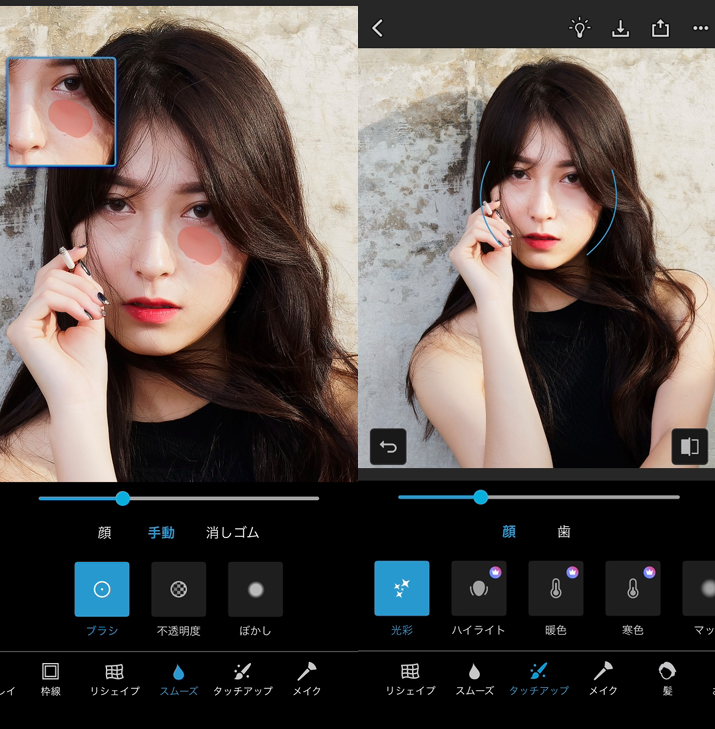Open タッチアップ in the right toolbar

coord(539,679)
